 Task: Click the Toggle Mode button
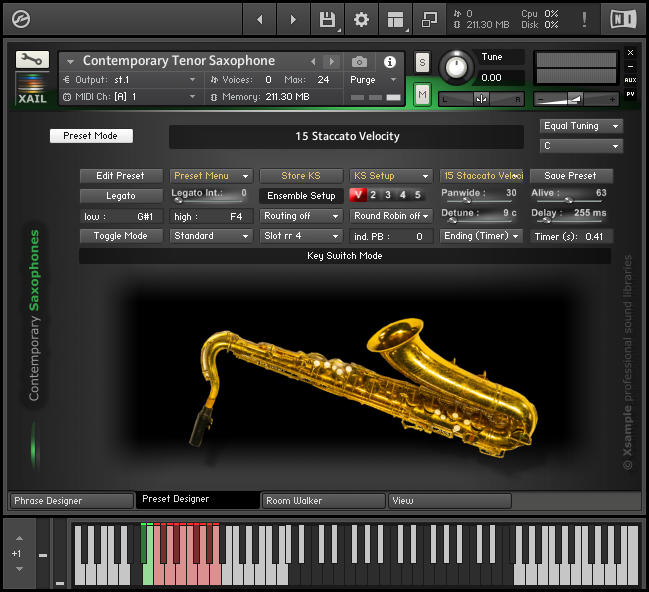tap(121, 236)
